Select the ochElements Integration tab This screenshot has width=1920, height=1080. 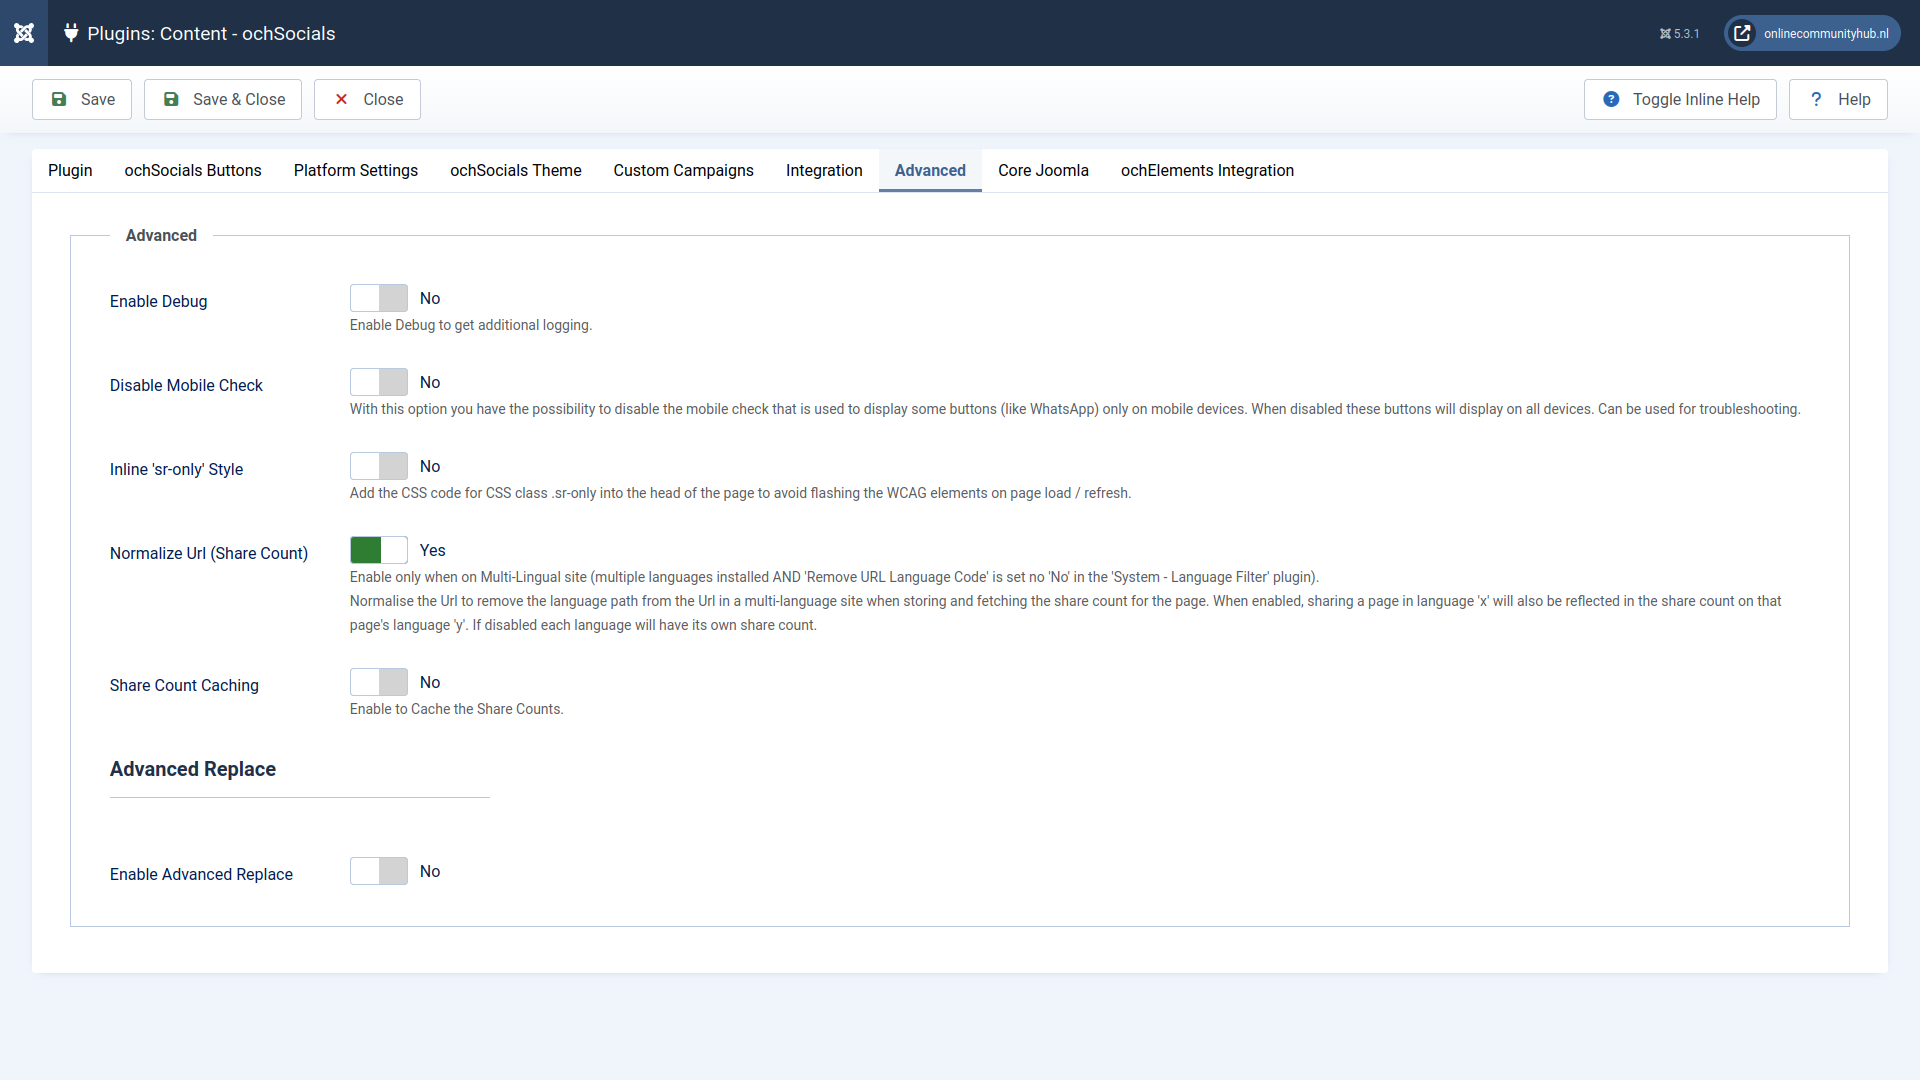click(1207, 170)
